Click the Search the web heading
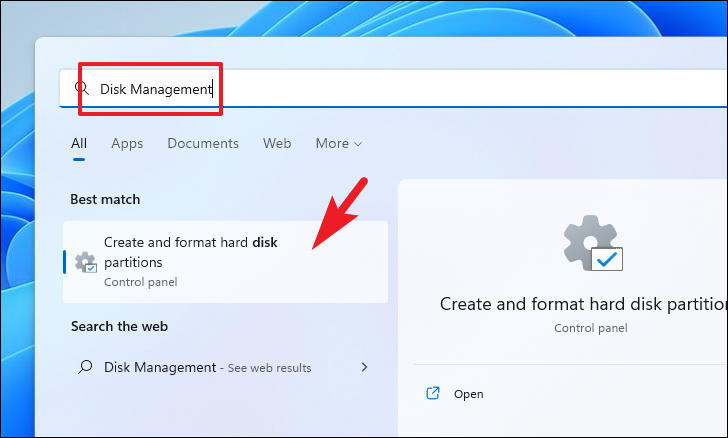 119,326
